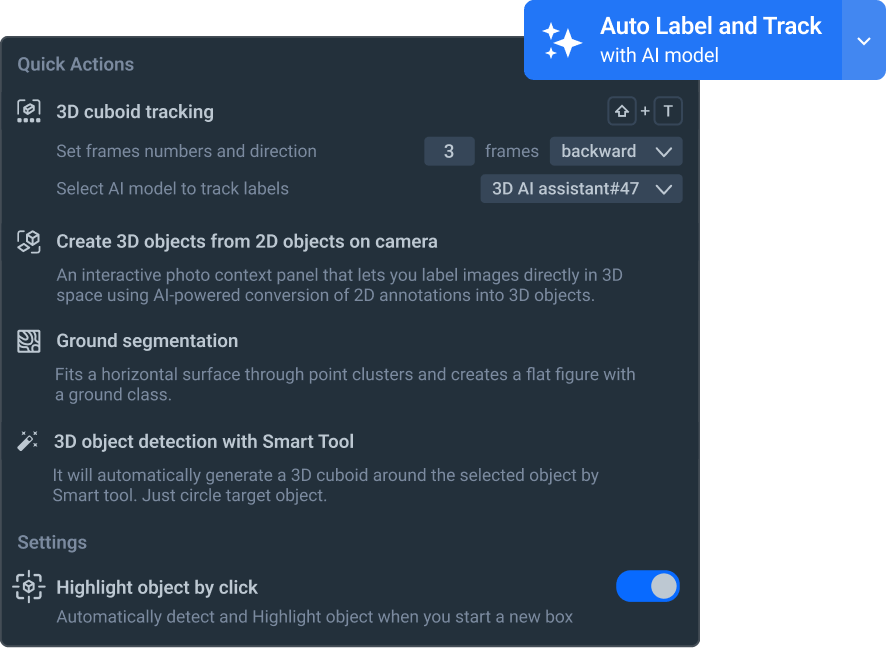Click the Highlight object target icon
The width and height of the screenshot is (886, 648).
click(29, 587)
